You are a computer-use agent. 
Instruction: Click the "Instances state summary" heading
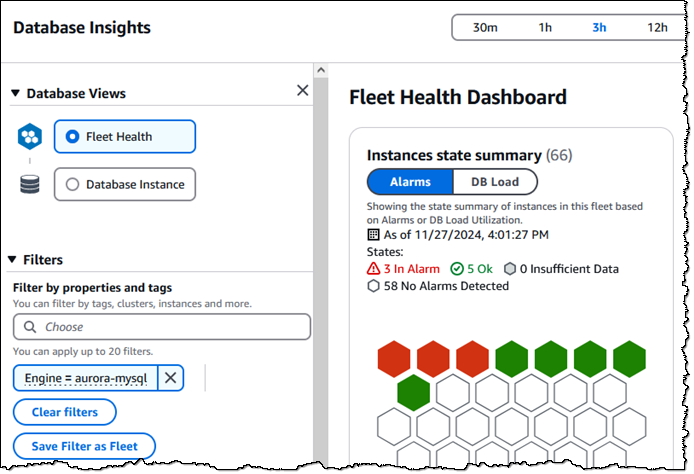click(454, 155)
